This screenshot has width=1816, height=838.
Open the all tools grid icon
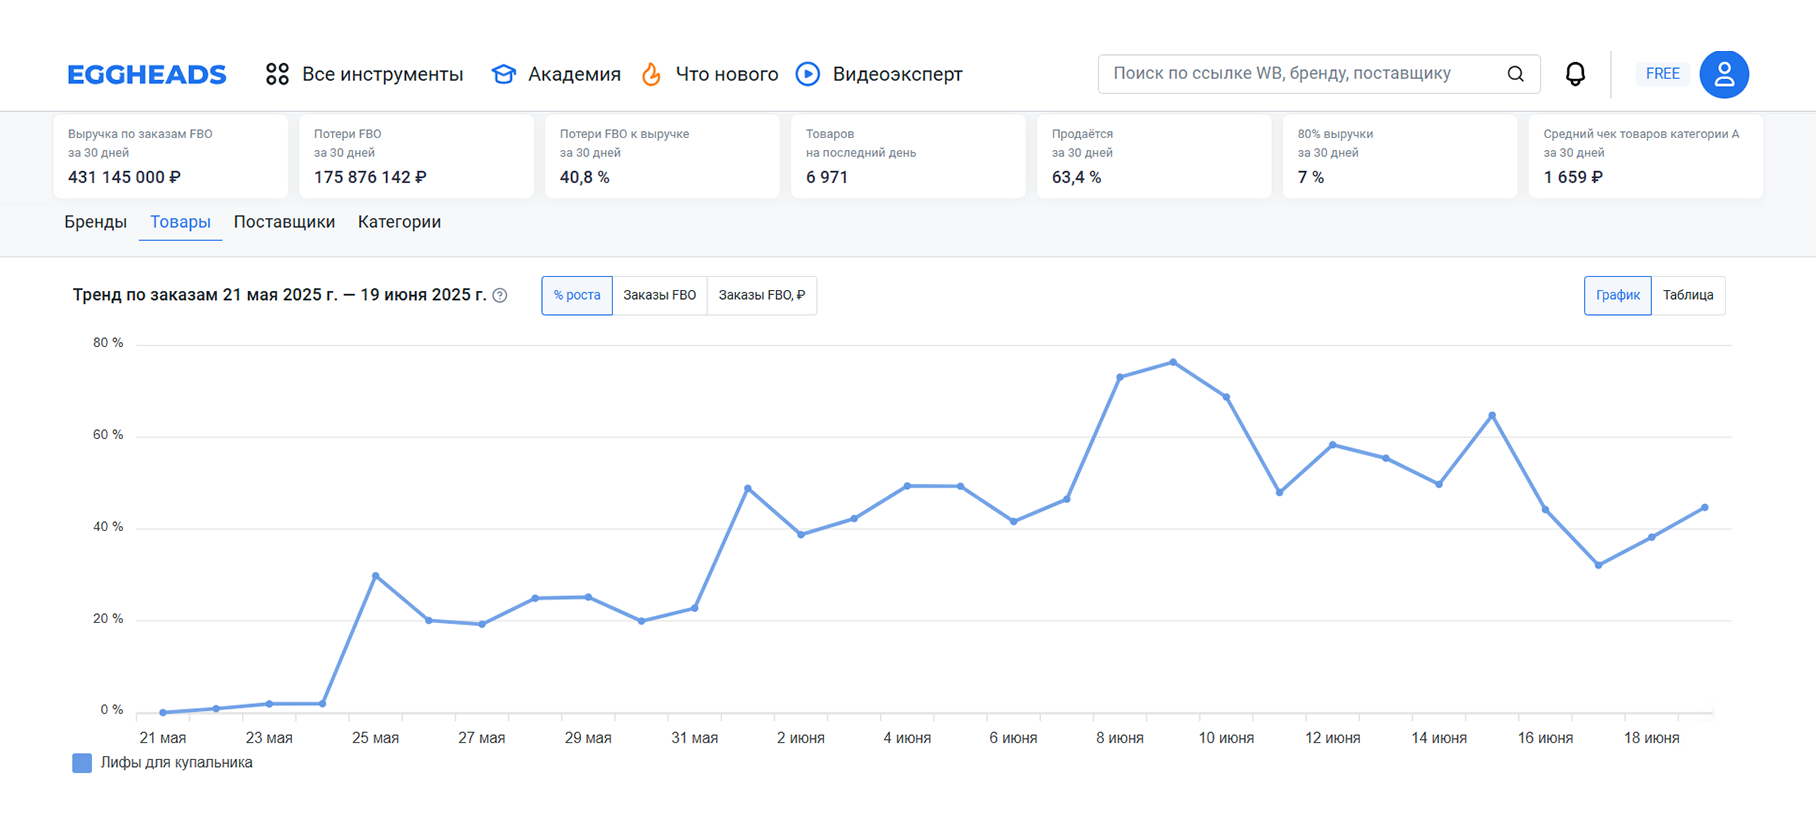(277, 74)
